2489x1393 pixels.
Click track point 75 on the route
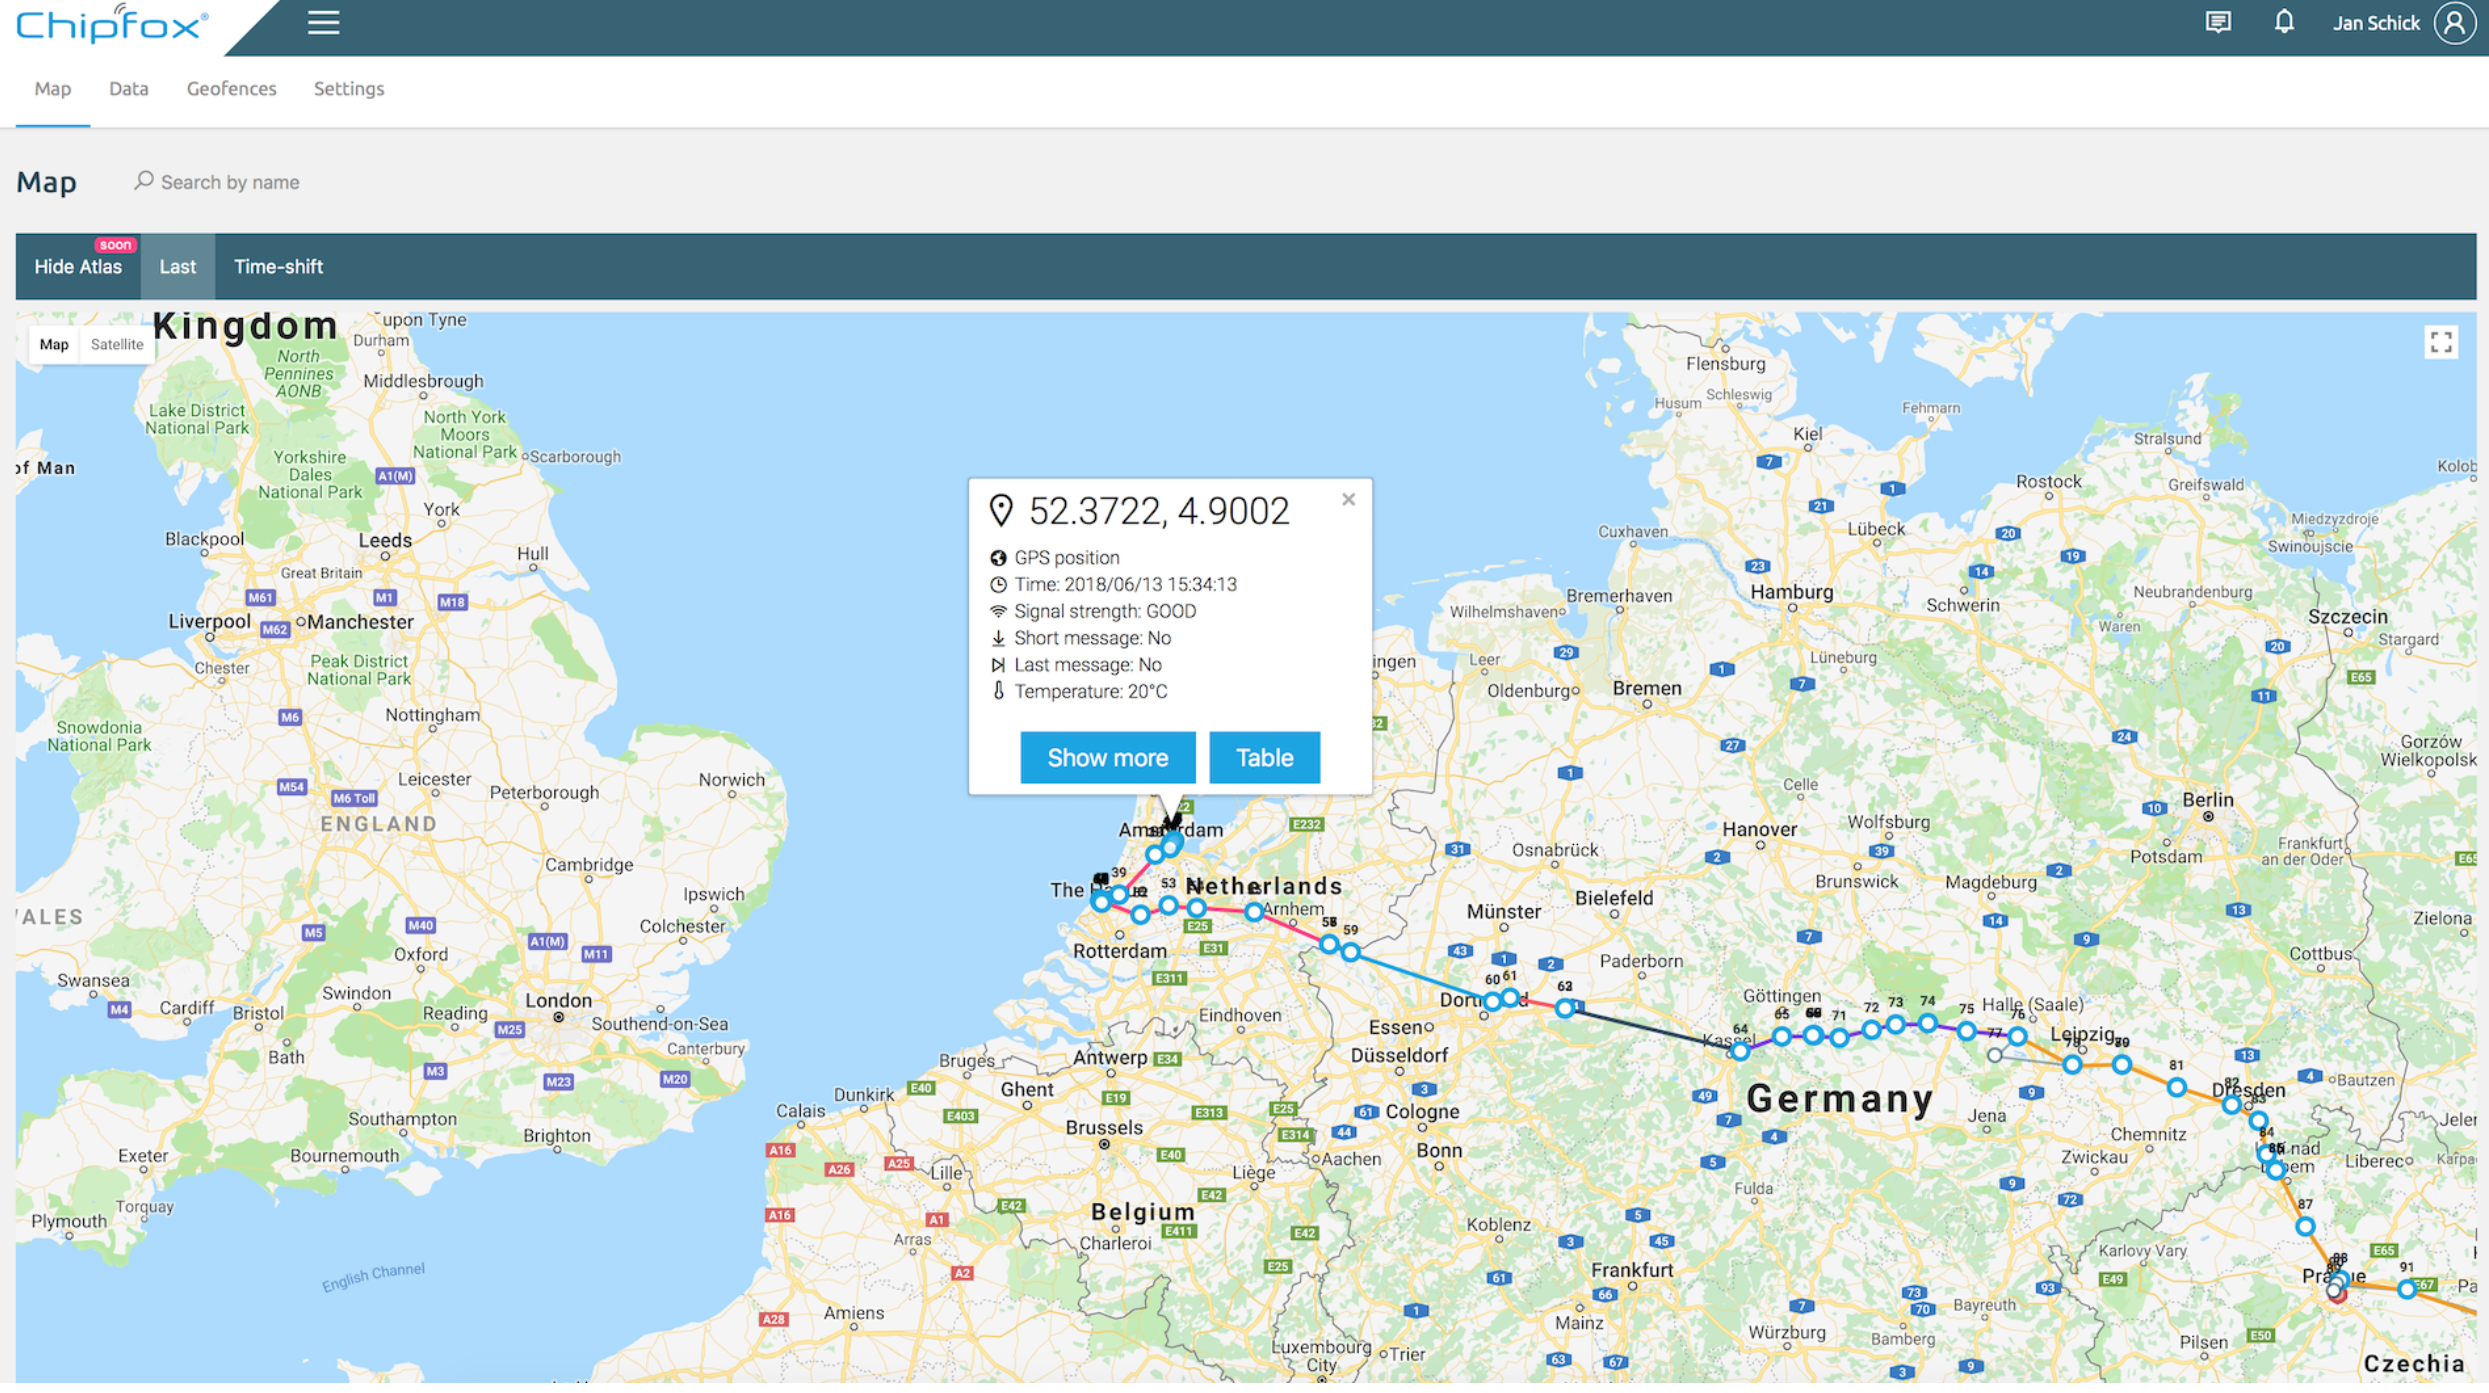click(1966, 1030)
